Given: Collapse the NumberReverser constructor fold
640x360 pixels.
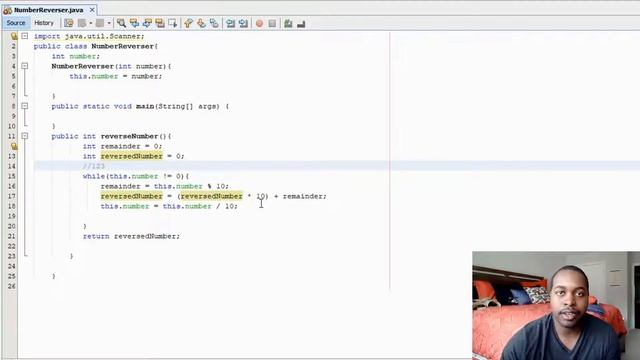Looking at the screenshot, I should [x=25, y=66].
